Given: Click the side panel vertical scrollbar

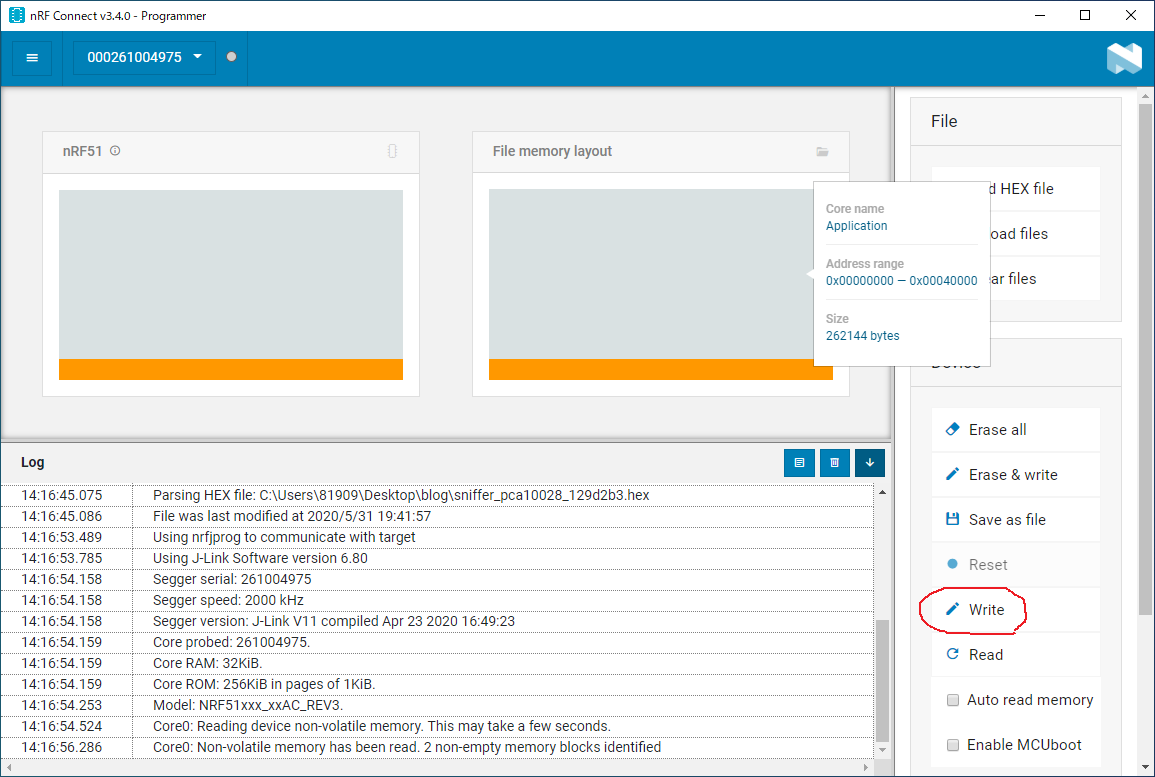Looking at the screenshot, I should [x=1145, y=359].
